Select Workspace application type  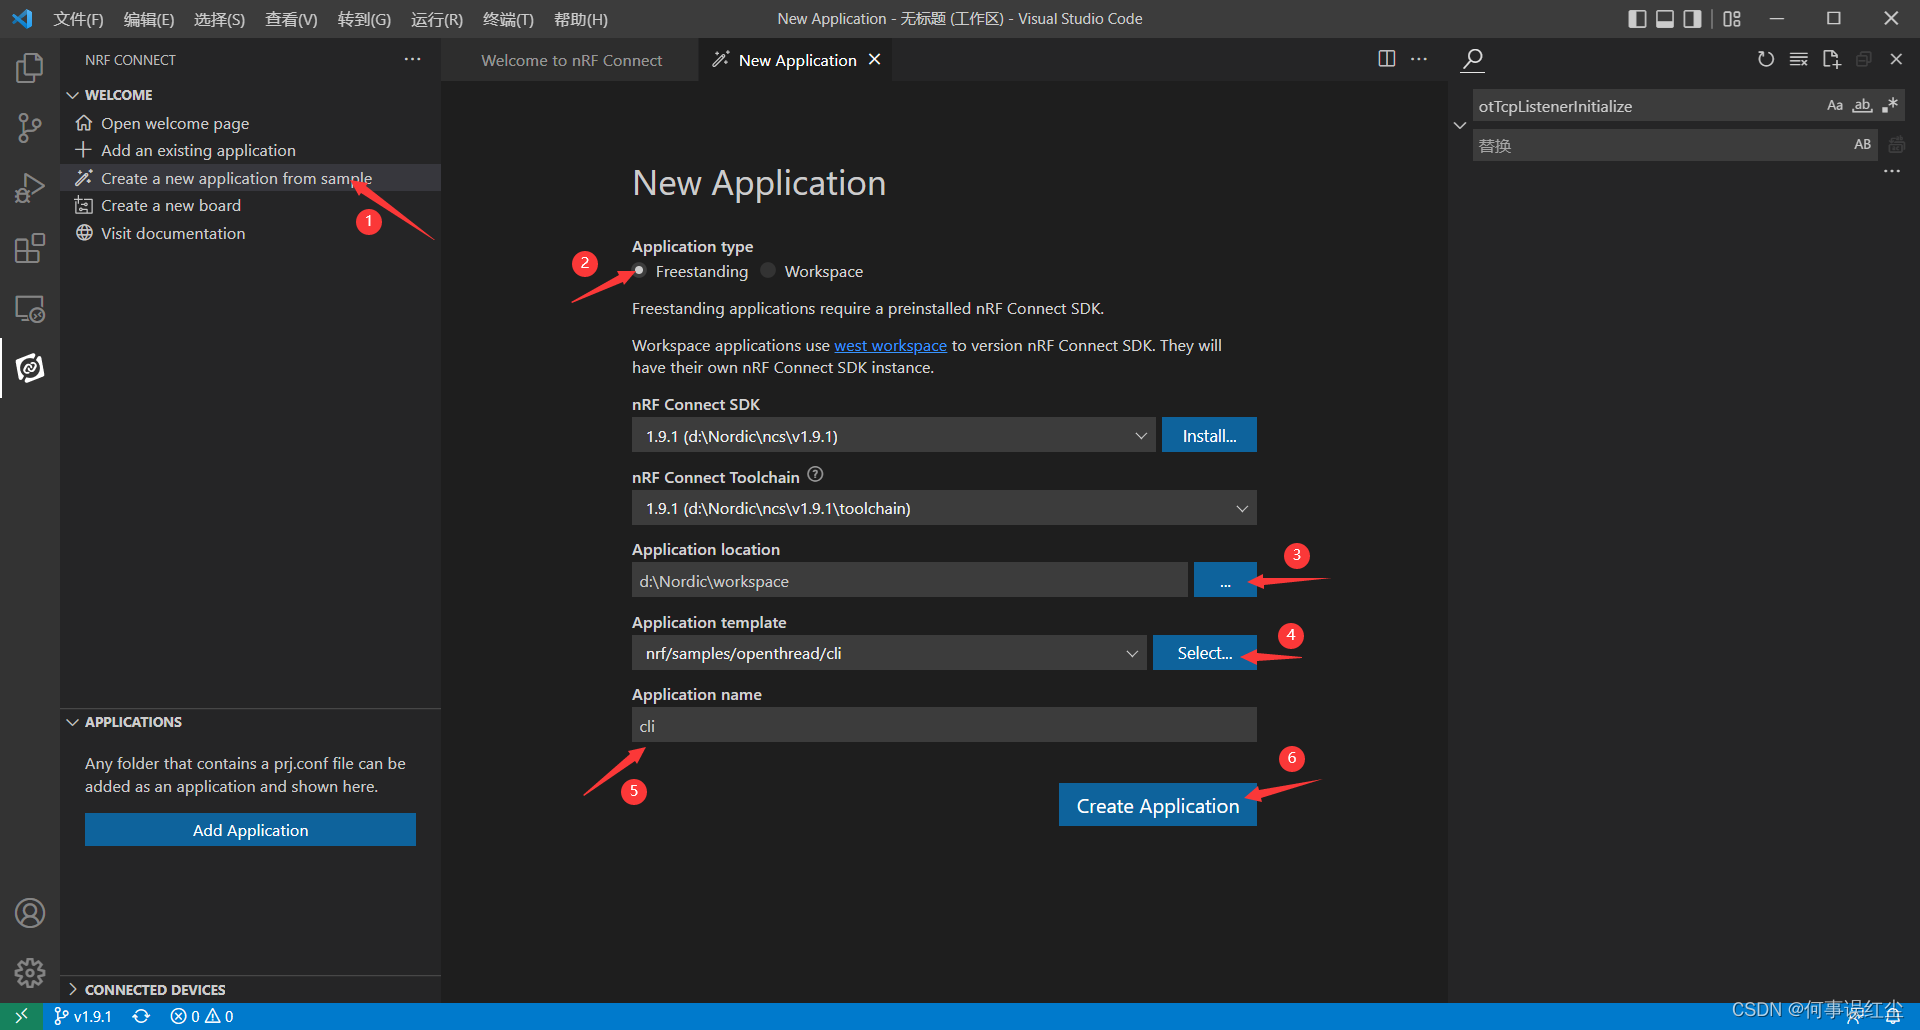tap(768, 271)
